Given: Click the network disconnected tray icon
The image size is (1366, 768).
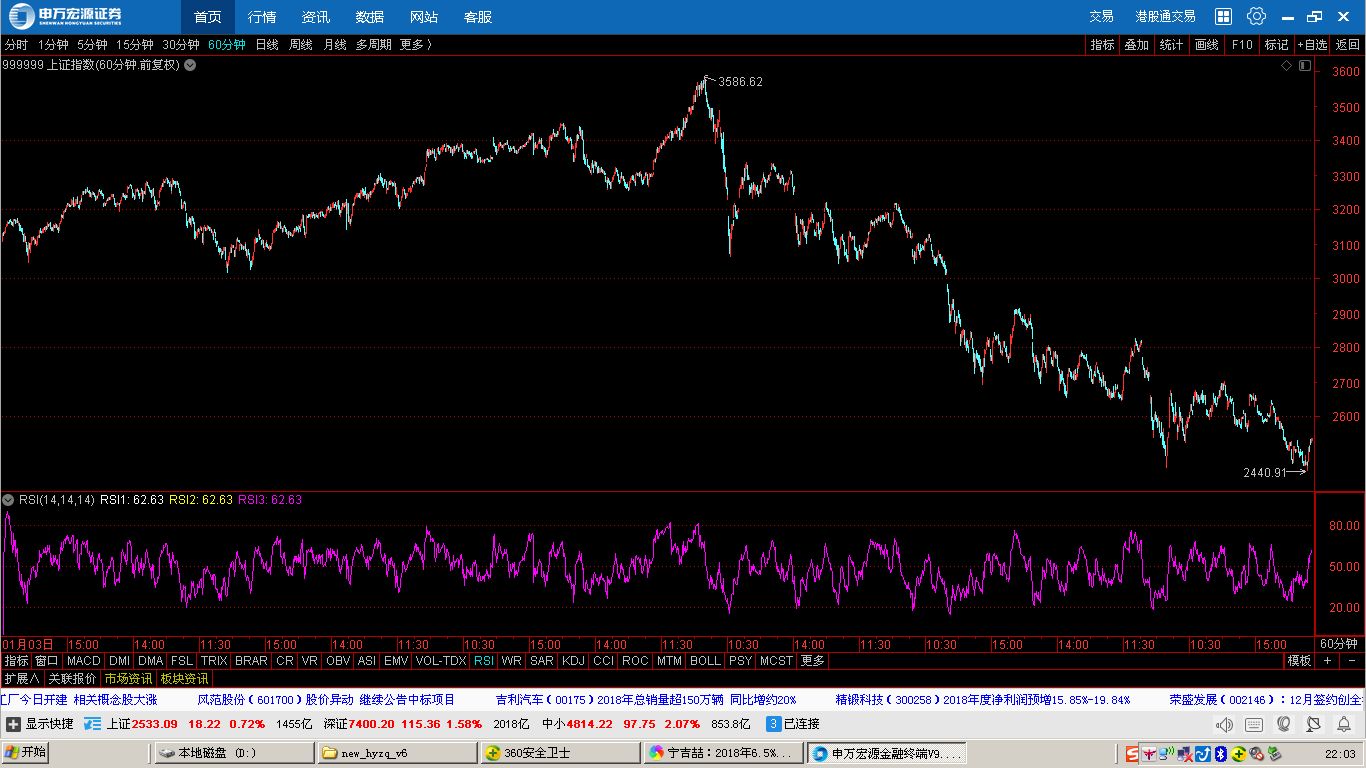Looking at the screenshot, I should point(1185,753).
